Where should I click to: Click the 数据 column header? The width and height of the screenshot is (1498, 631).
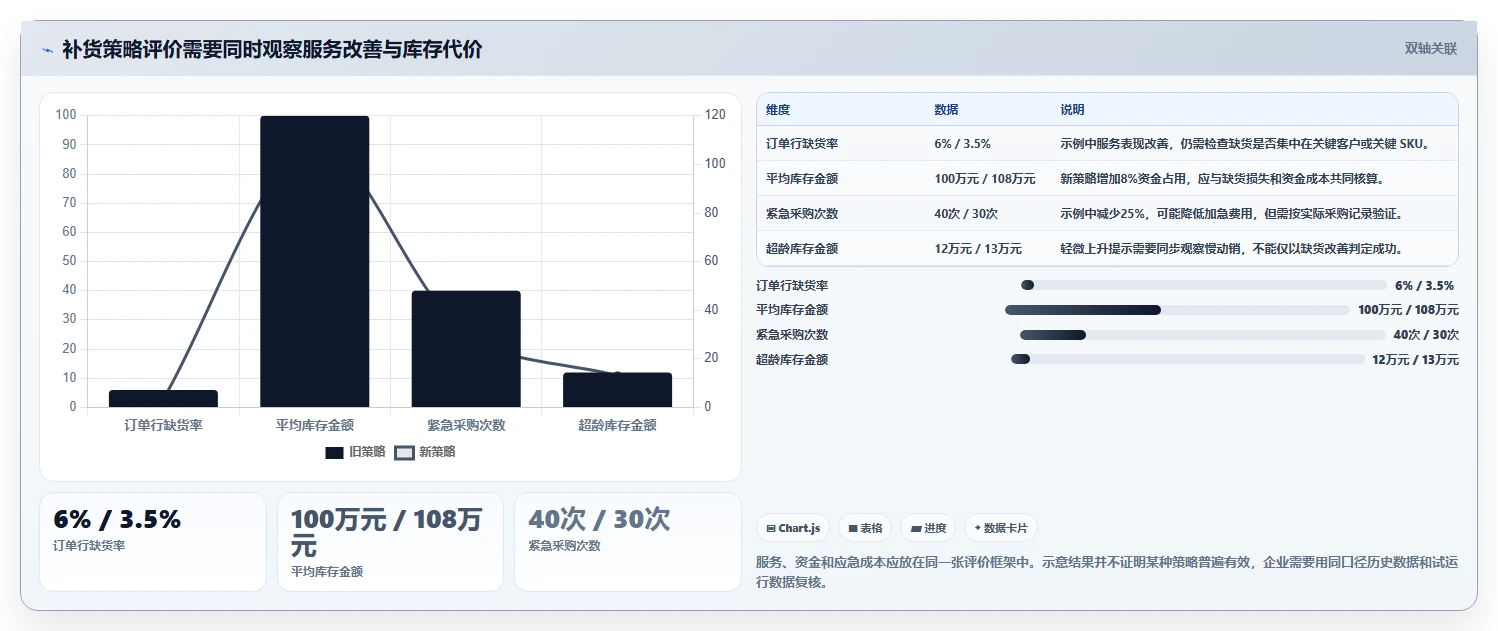coord(946,110)
